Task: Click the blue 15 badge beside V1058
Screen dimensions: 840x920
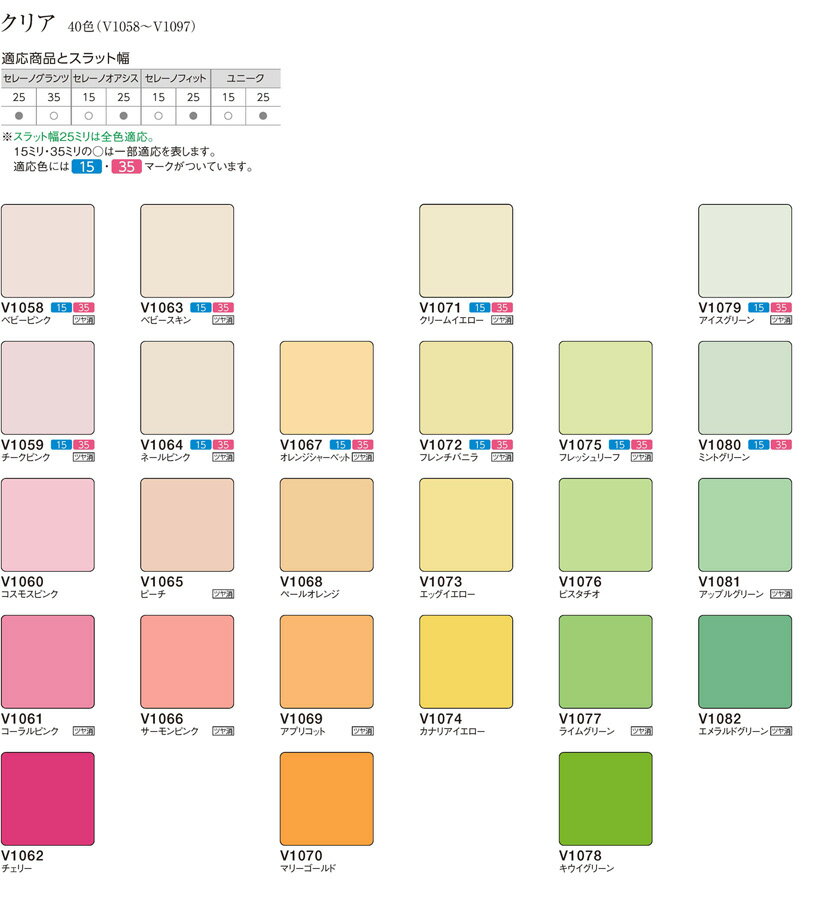Action: click(60, 308)
